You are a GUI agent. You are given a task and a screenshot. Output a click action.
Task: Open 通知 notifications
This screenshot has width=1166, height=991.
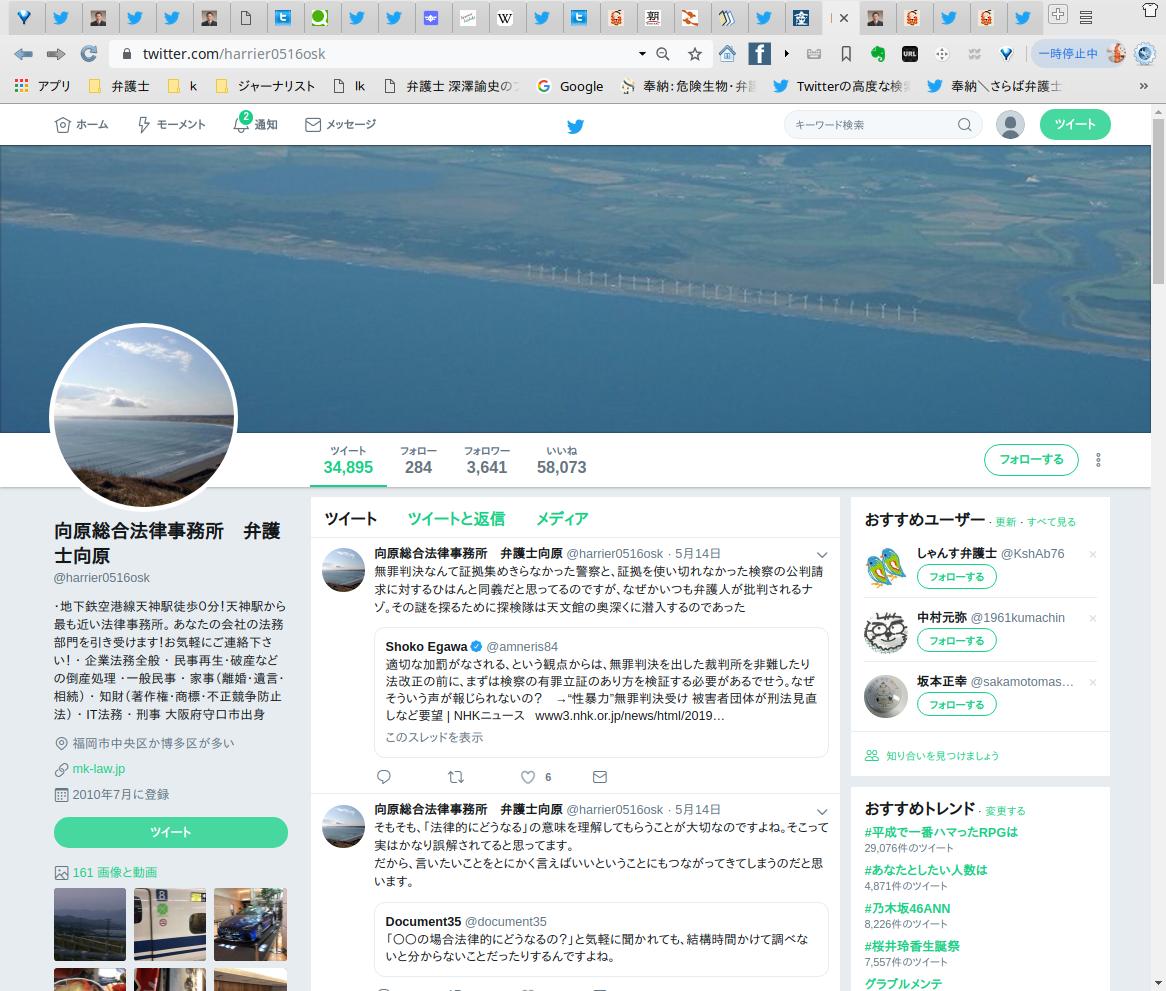click(255, 125)
